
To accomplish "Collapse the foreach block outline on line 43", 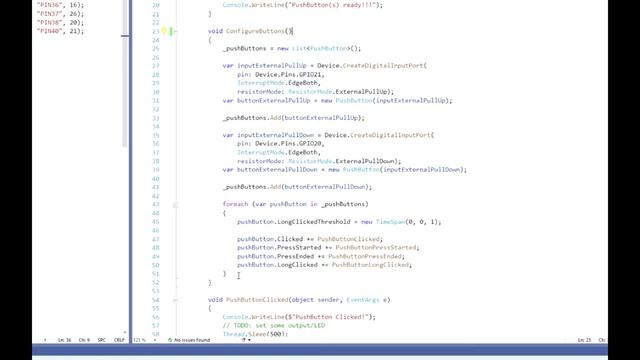I will pos(176,204).
